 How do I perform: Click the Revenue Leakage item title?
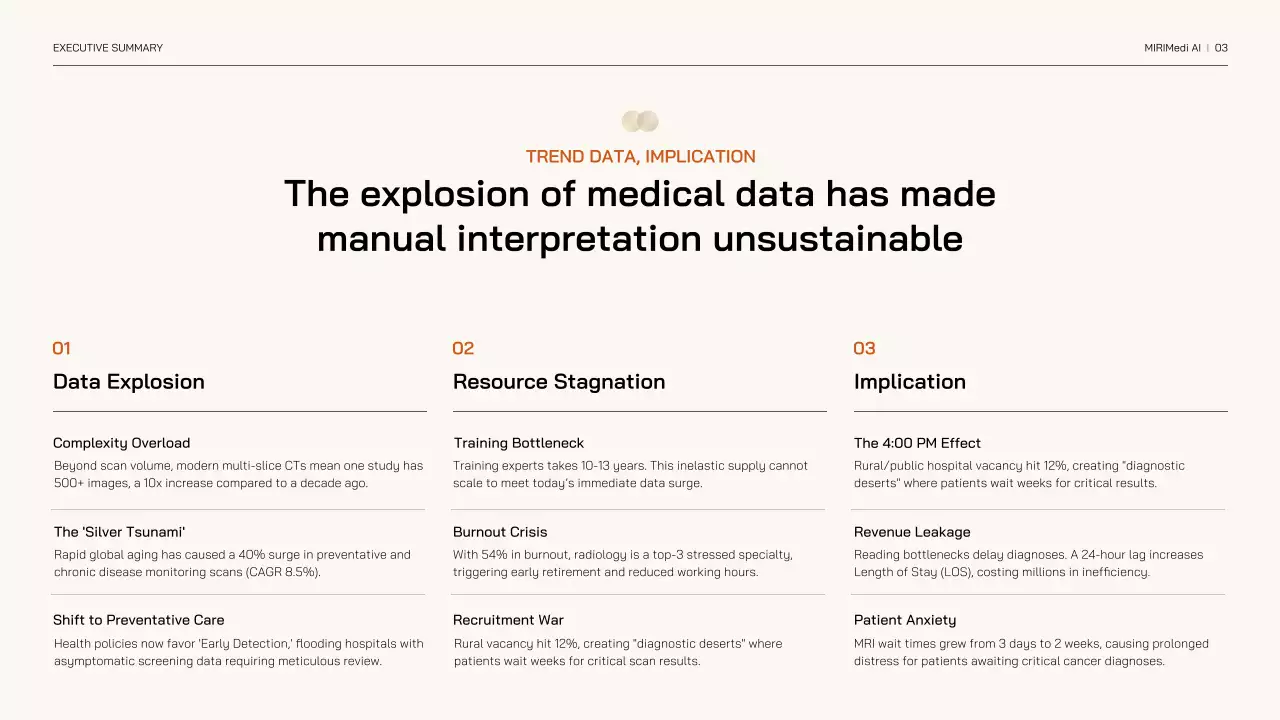click(x=912, y=532)
